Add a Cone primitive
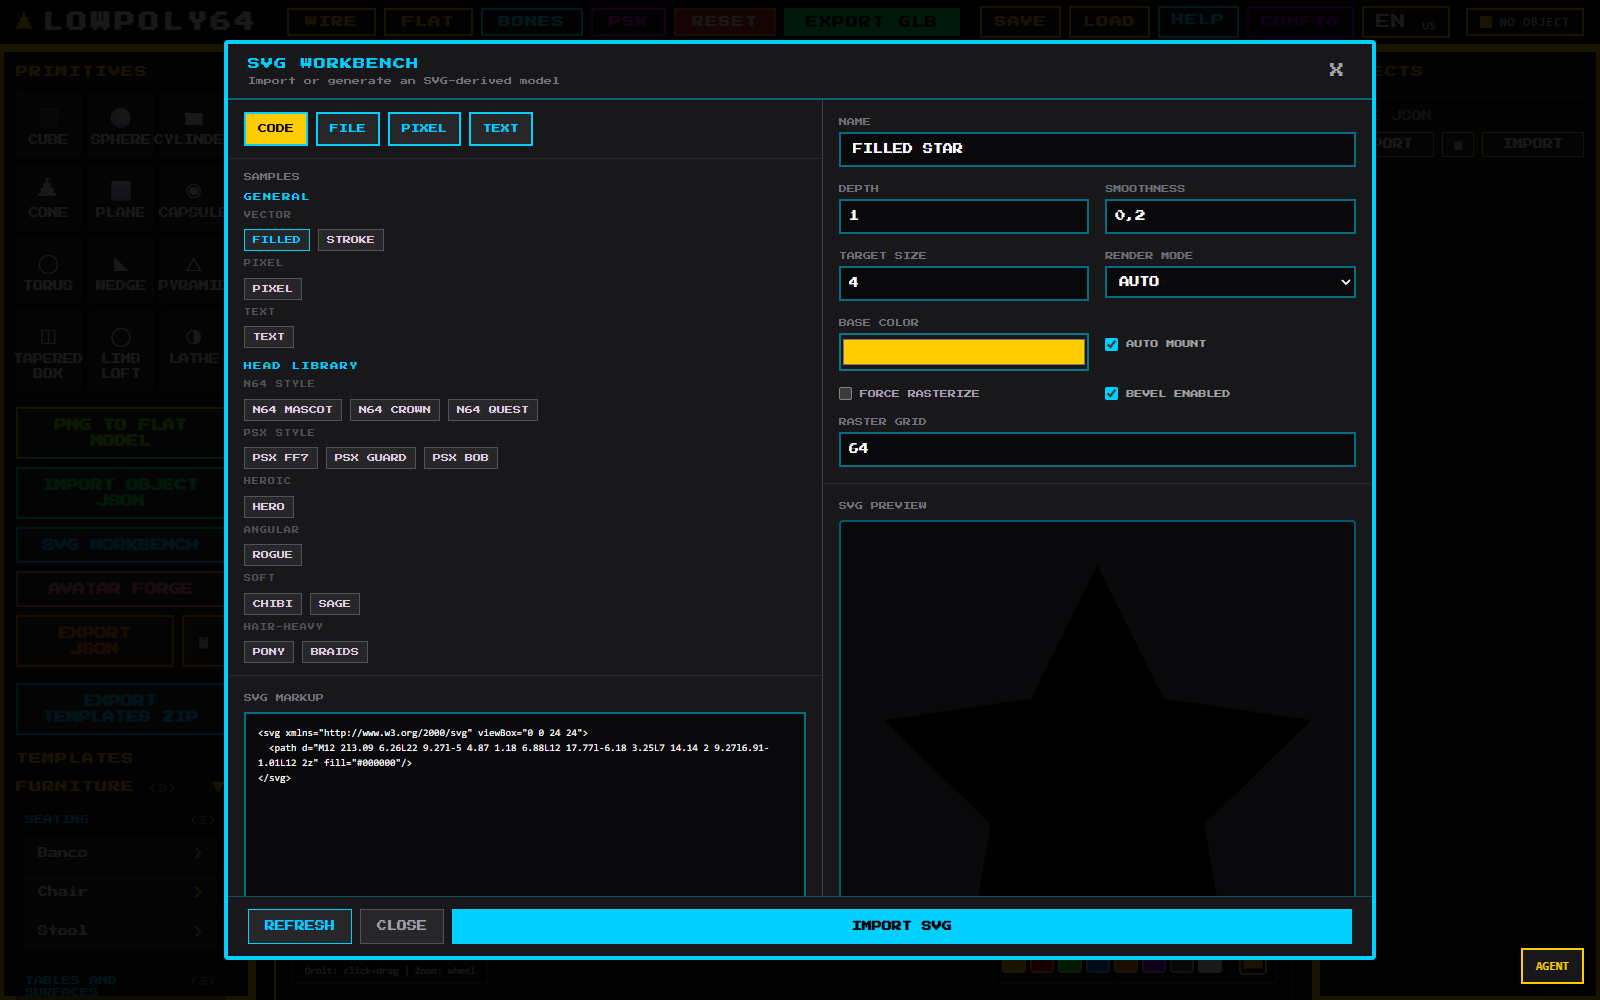This screenshot has width=1600, height=1000. coord(48,200)
